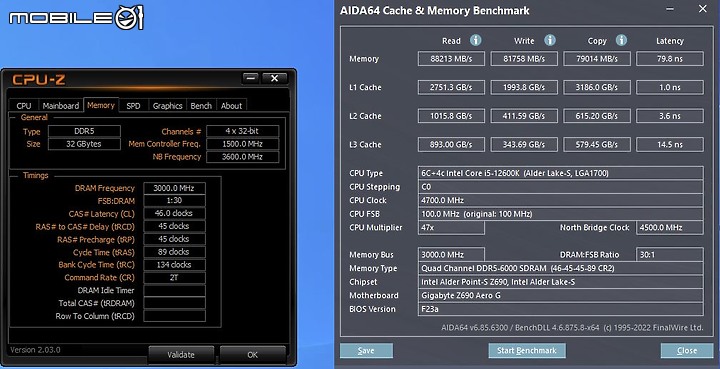The image size is (720, 369).
Task: Click Memory Latency result 79.8 ns
Action: (670, 59)
